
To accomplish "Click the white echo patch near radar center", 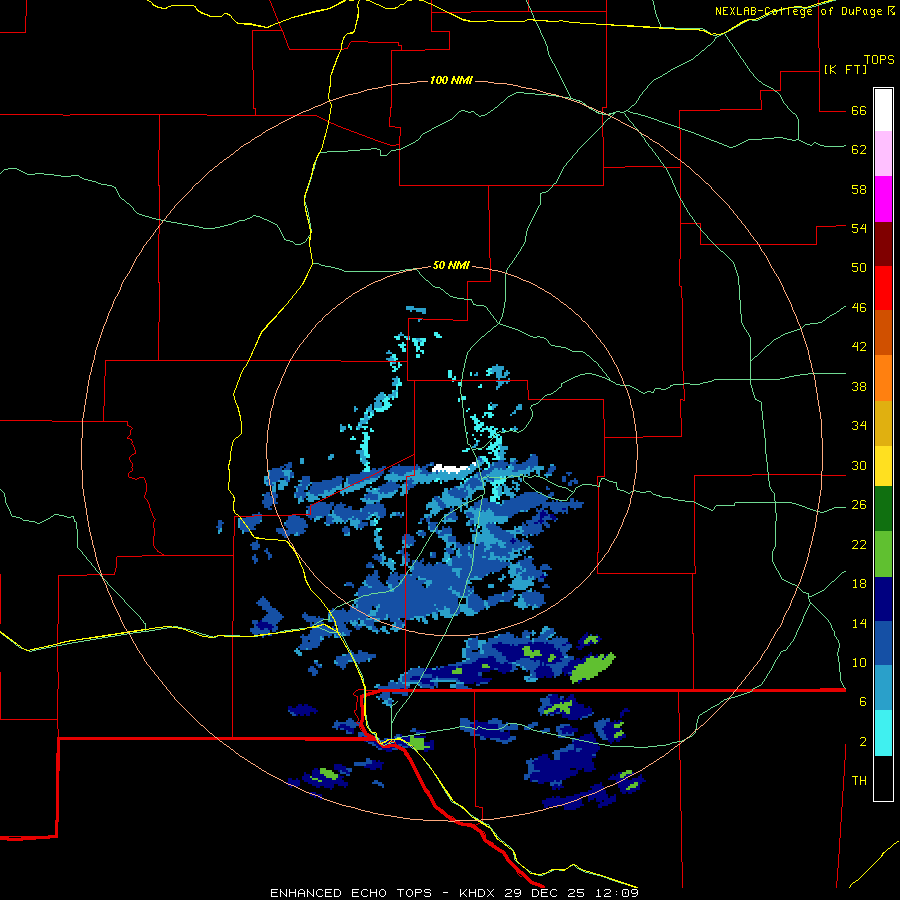I will pos(453,468).
